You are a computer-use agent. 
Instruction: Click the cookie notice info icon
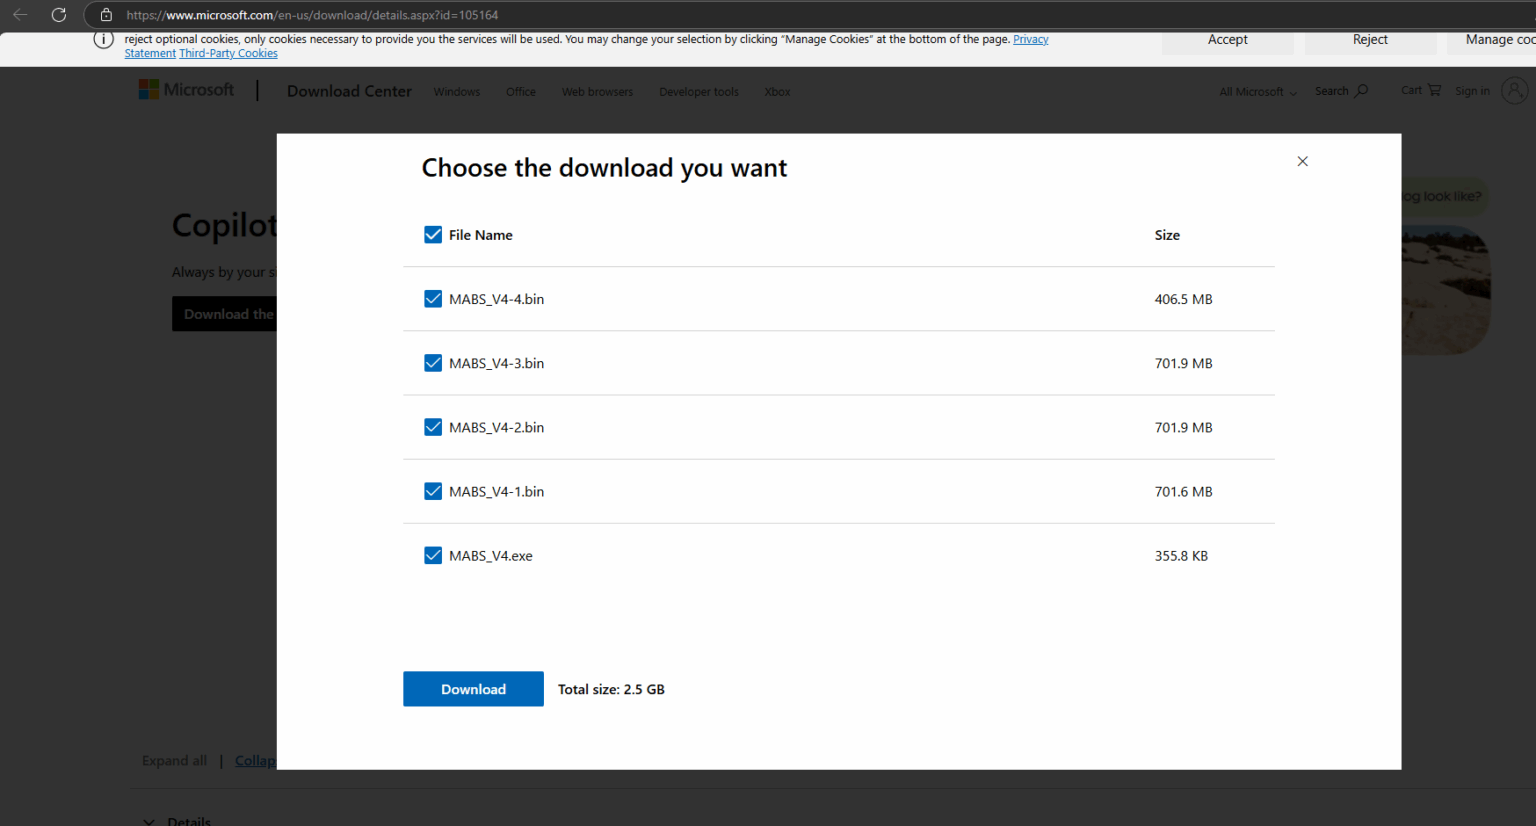103,40
